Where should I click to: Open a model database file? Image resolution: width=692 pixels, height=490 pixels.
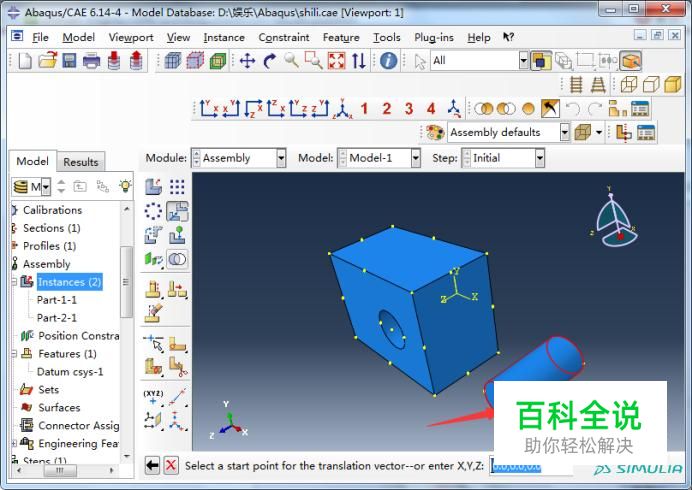48,60
